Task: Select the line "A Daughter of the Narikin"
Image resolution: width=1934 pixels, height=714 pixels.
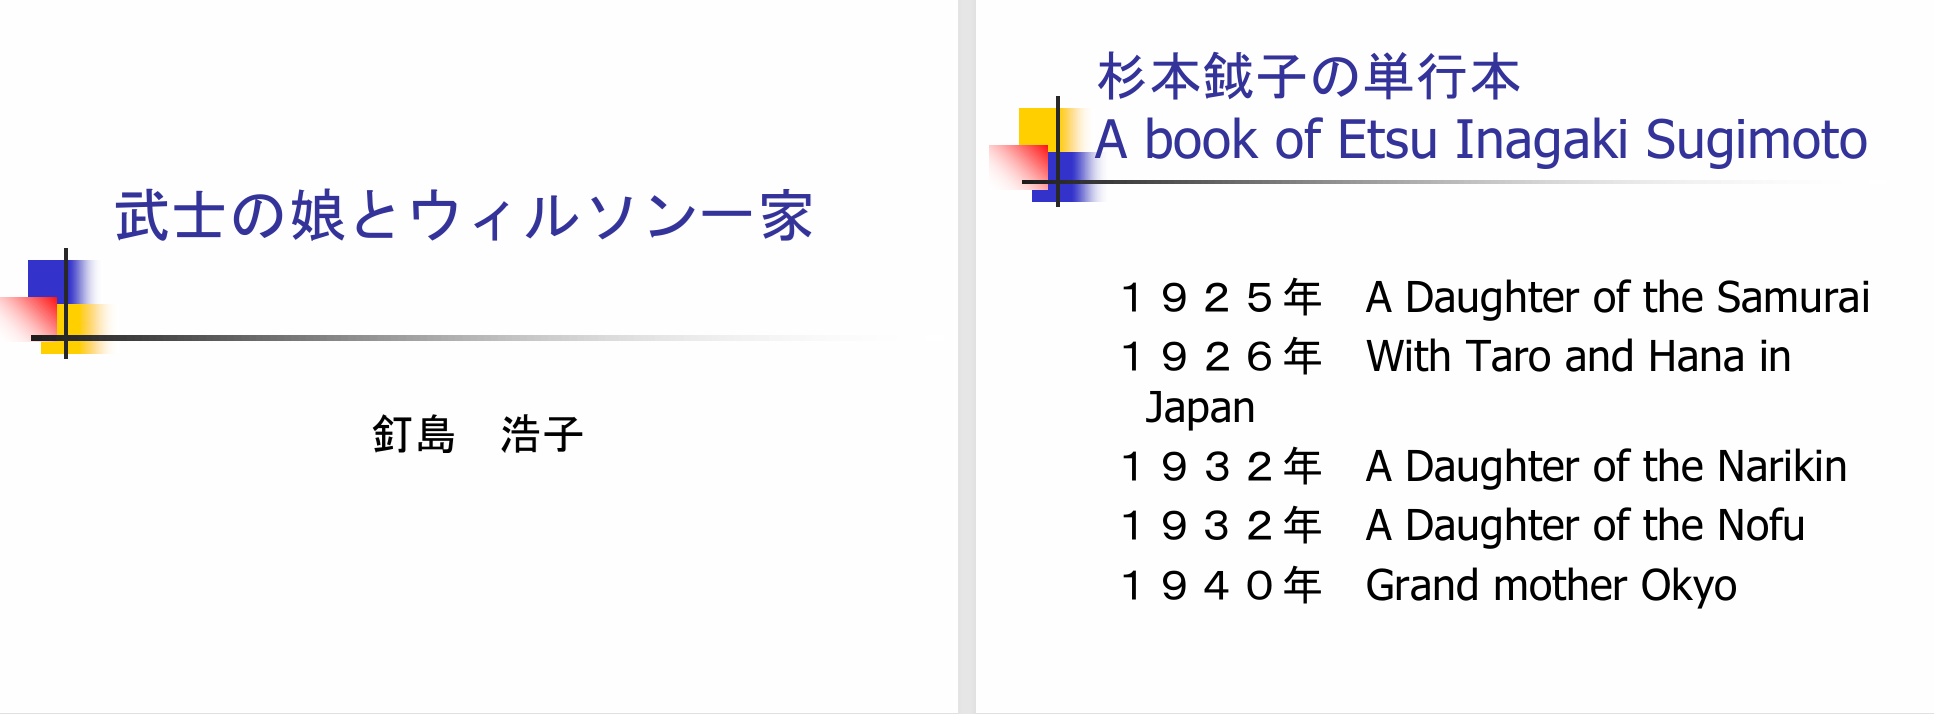Action: 1606,466
